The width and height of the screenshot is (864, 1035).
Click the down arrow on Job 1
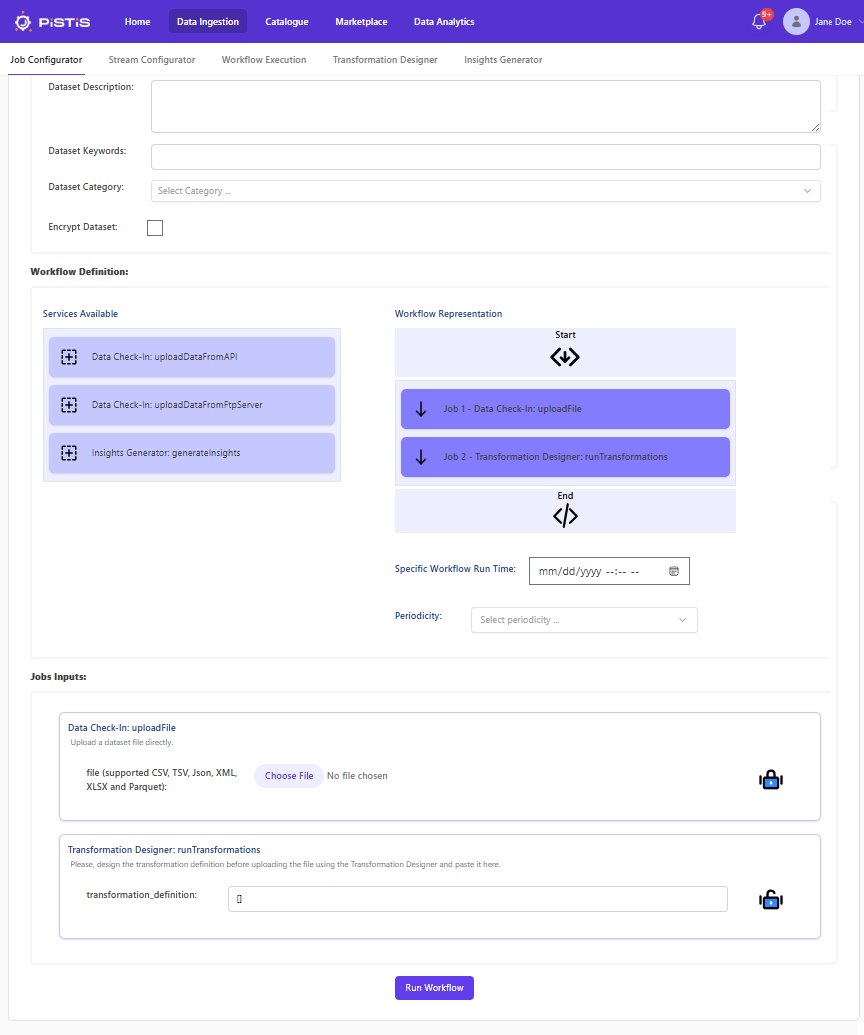coord(421,409)
